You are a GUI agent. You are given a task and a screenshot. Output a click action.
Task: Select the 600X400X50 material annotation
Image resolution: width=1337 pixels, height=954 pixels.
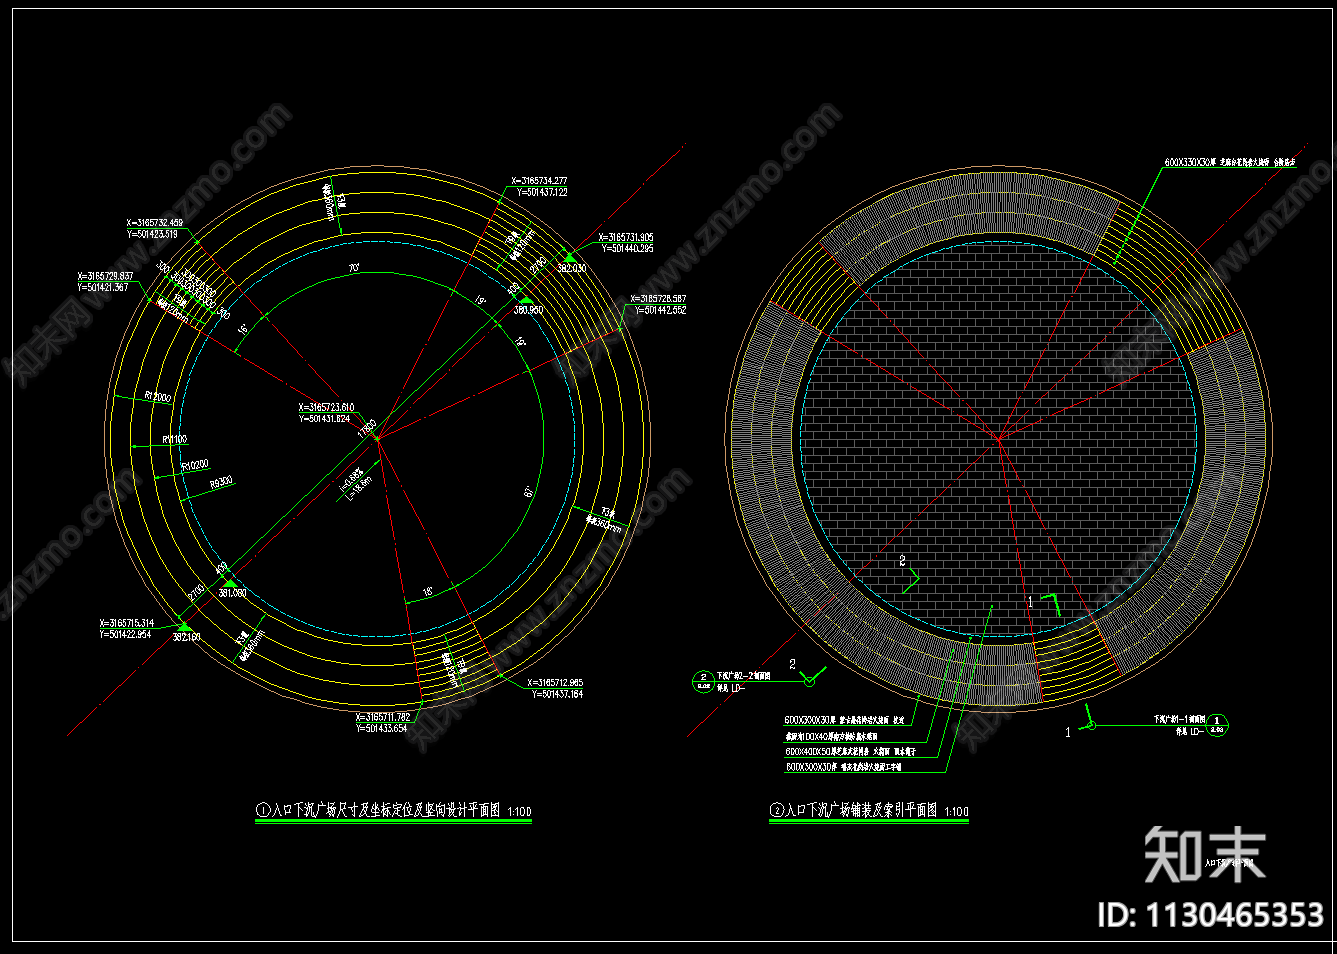point(850,751)
